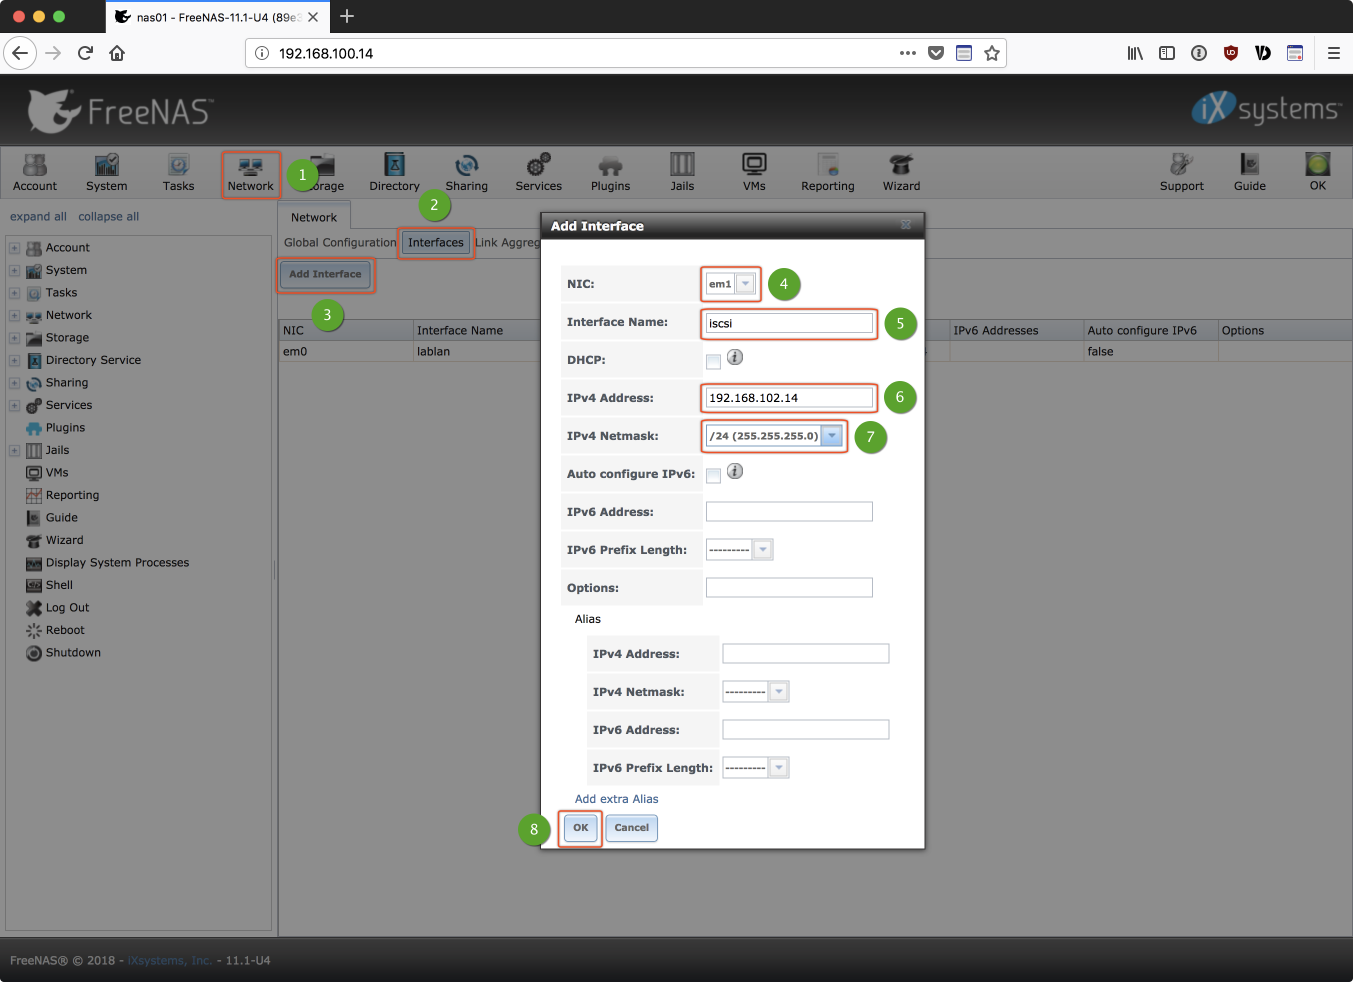
Task: Toggle Auto configure IPv6 checkbox
Action: click(x=713, y=475)
